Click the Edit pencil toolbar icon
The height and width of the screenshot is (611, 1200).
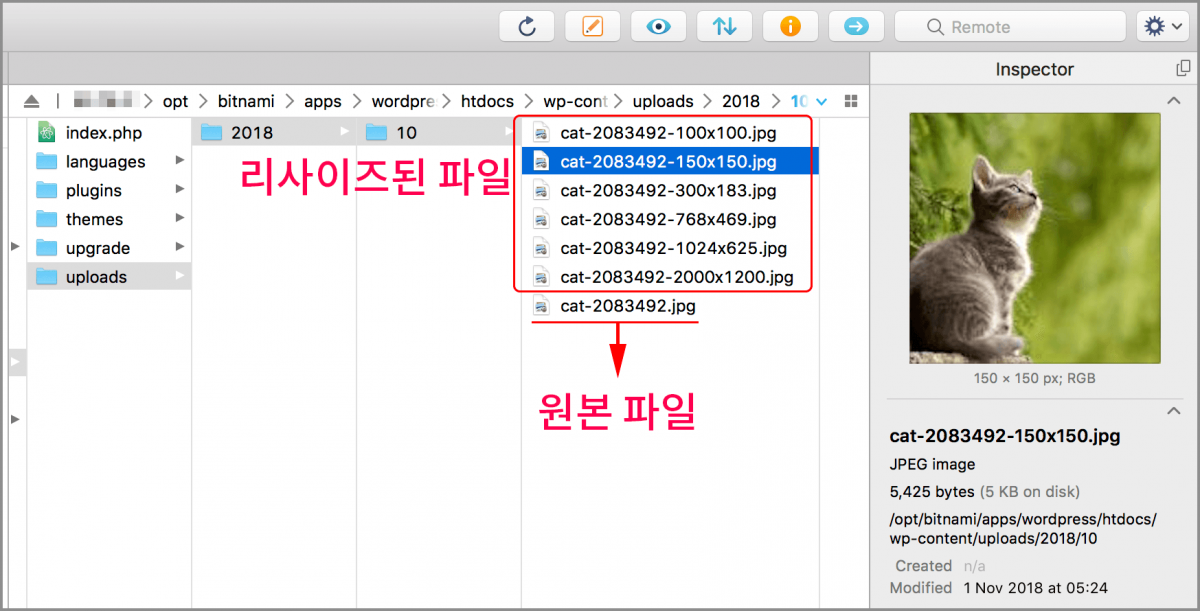click(x=593, y=26)
